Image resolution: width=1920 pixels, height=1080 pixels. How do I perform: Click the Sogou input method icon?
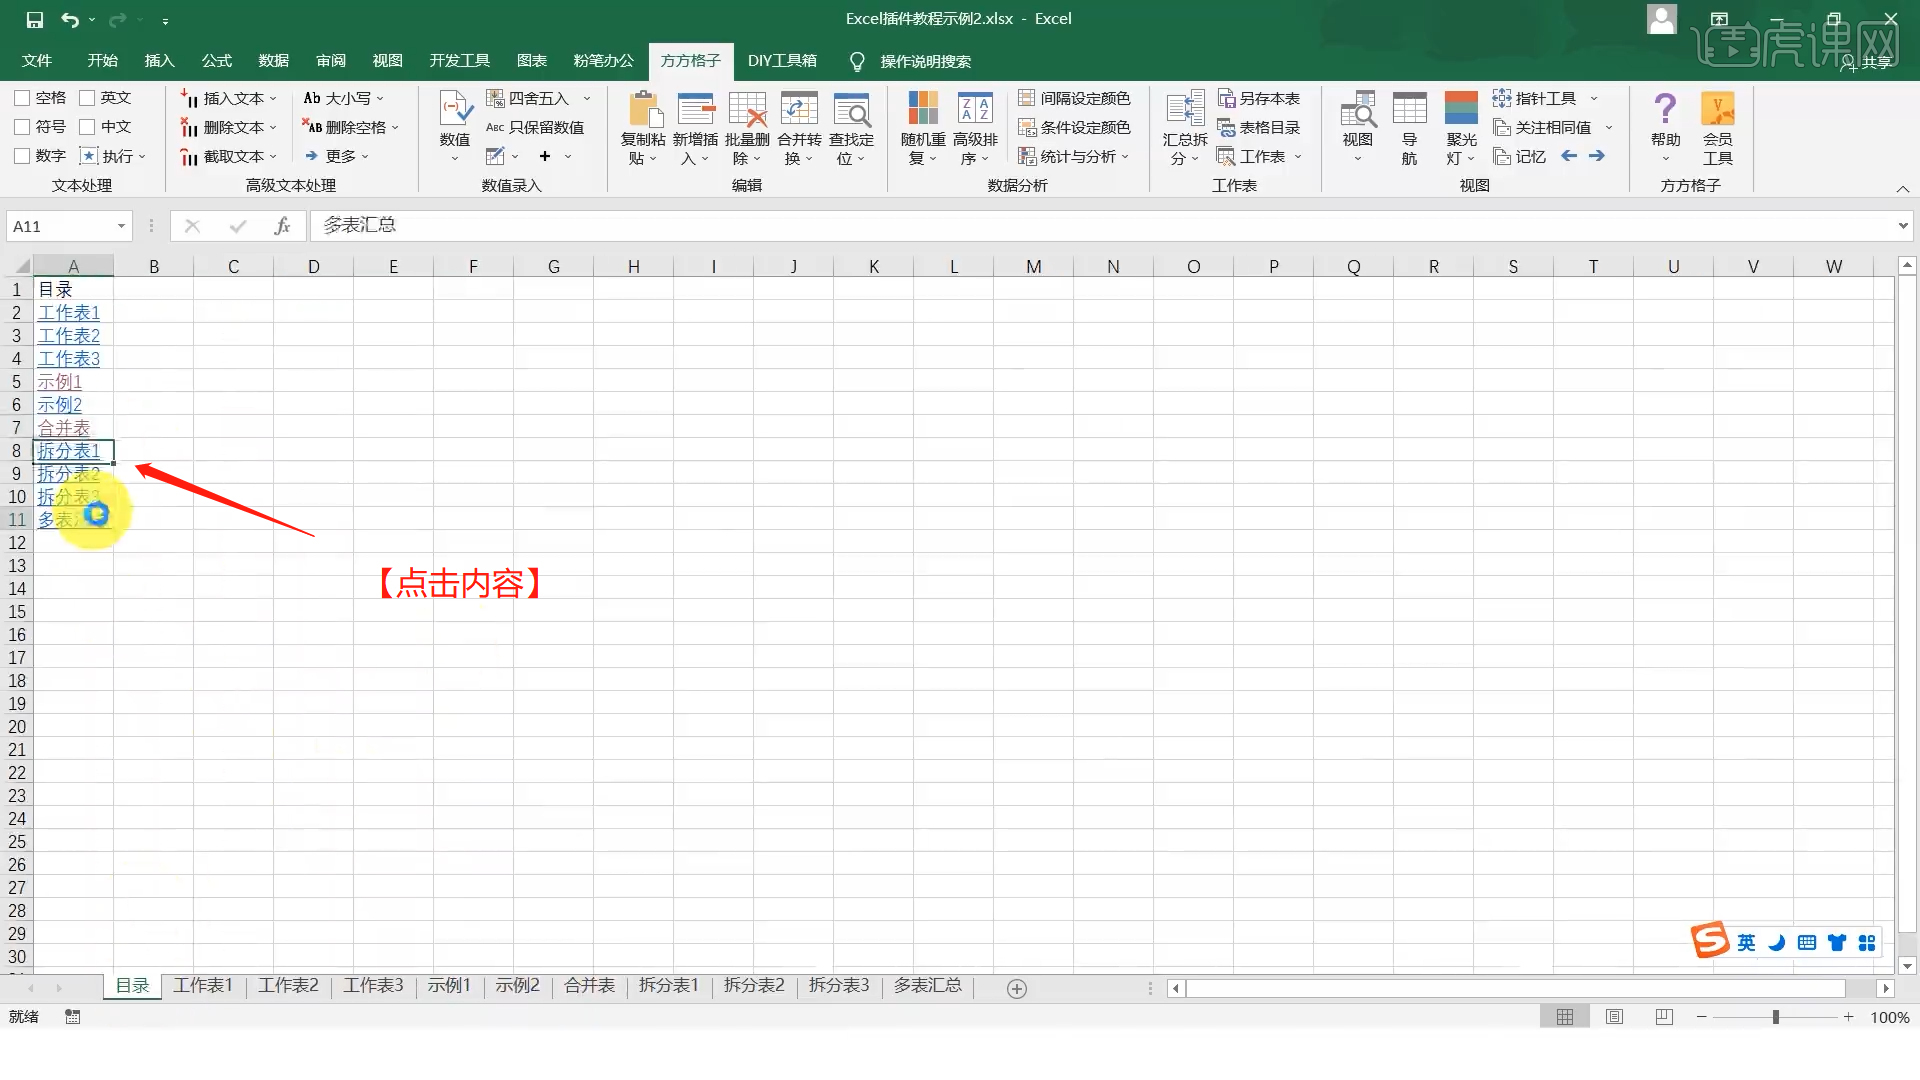[x=1710, y=940]
